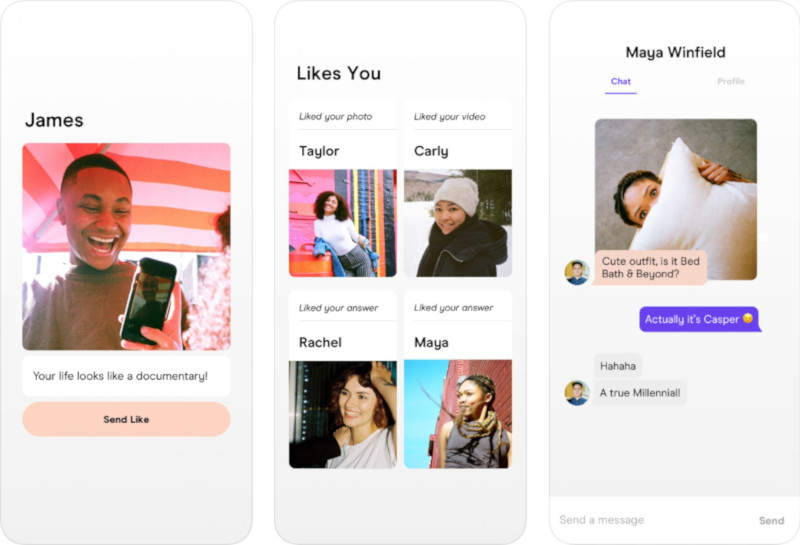Switch to the Profile tab
This screenshot has height=545, width=800.
click(731, 81)
